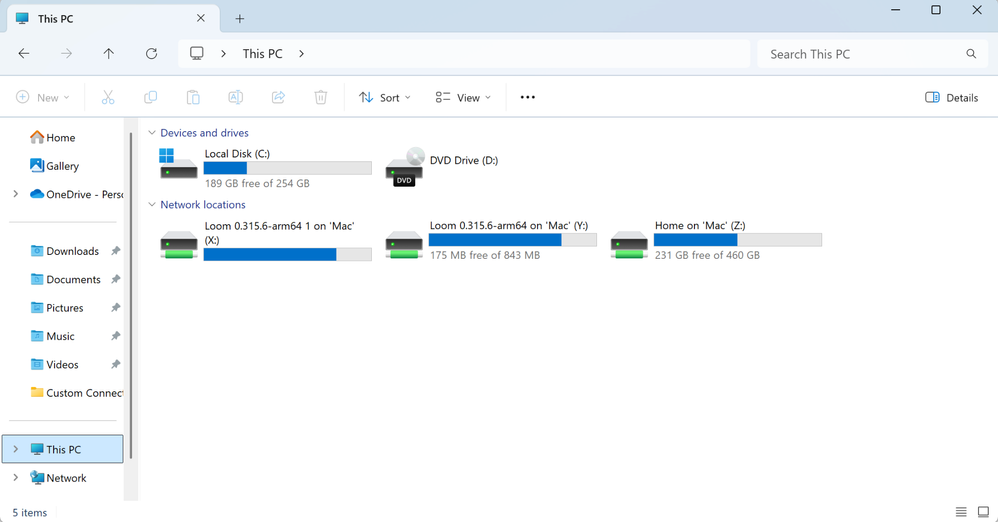Click the Refresh icon in navigation bar
Viewport: 998px width, 522px height.
[x=151, y=54]
